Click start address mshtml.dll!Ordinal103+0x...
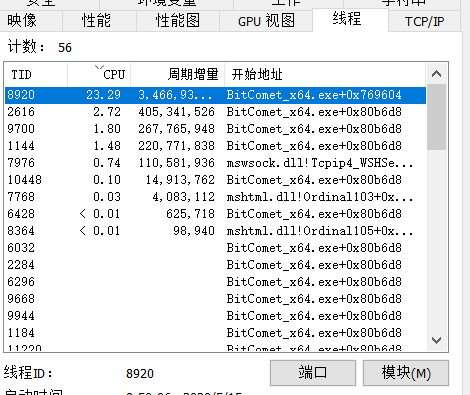 (x=320, y=197)
